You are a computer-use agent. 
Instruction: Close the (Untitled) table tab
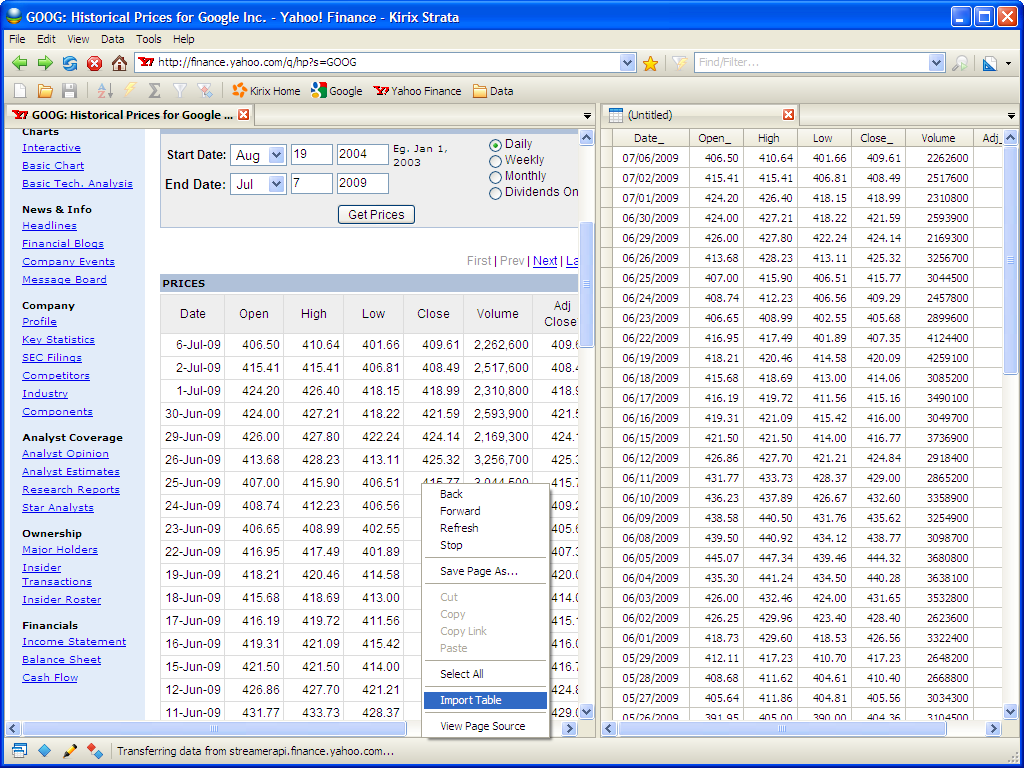pos(788,115)
